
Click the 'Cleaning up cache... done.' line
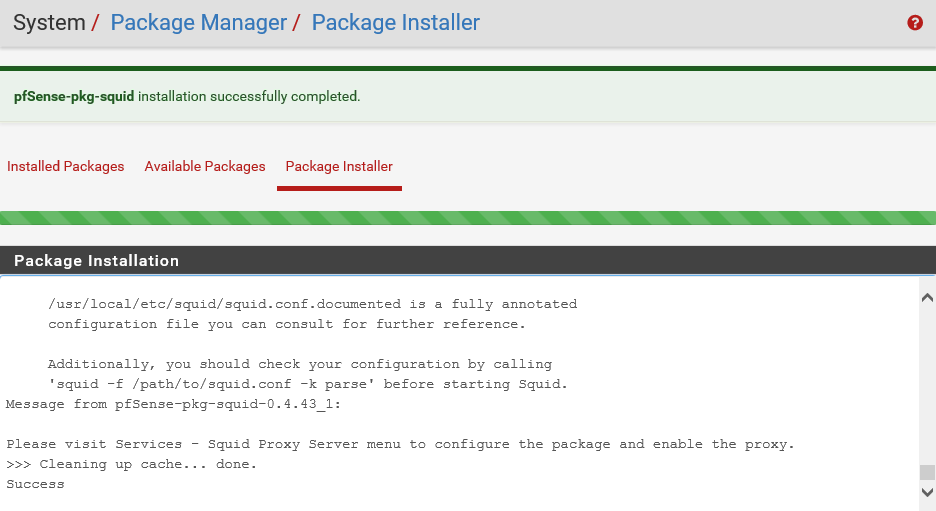tap(131, 464)
